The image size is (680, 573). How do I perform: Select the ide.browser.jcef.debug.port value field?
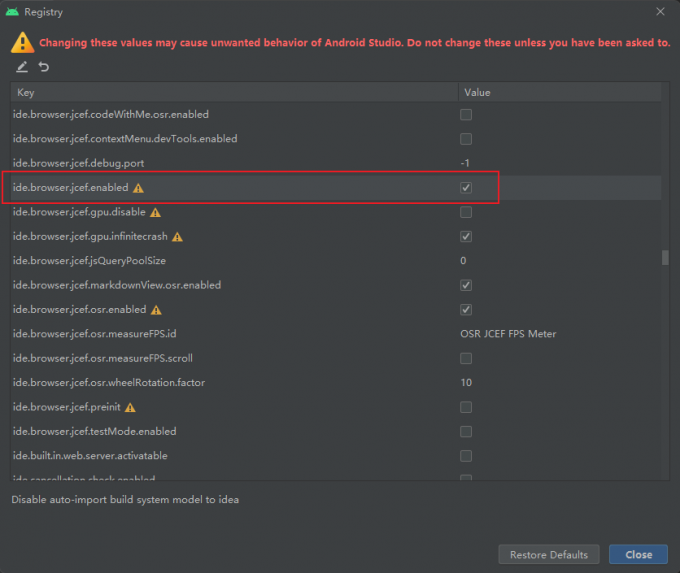(x=559, y=163)
